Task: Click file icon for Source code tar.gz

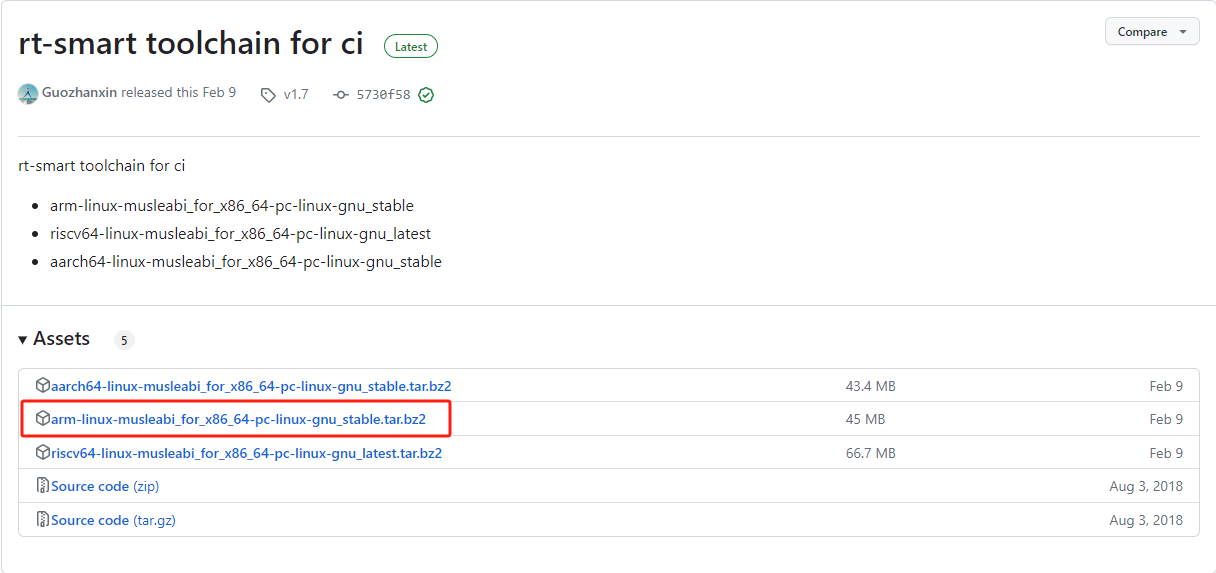Action: 43,520
